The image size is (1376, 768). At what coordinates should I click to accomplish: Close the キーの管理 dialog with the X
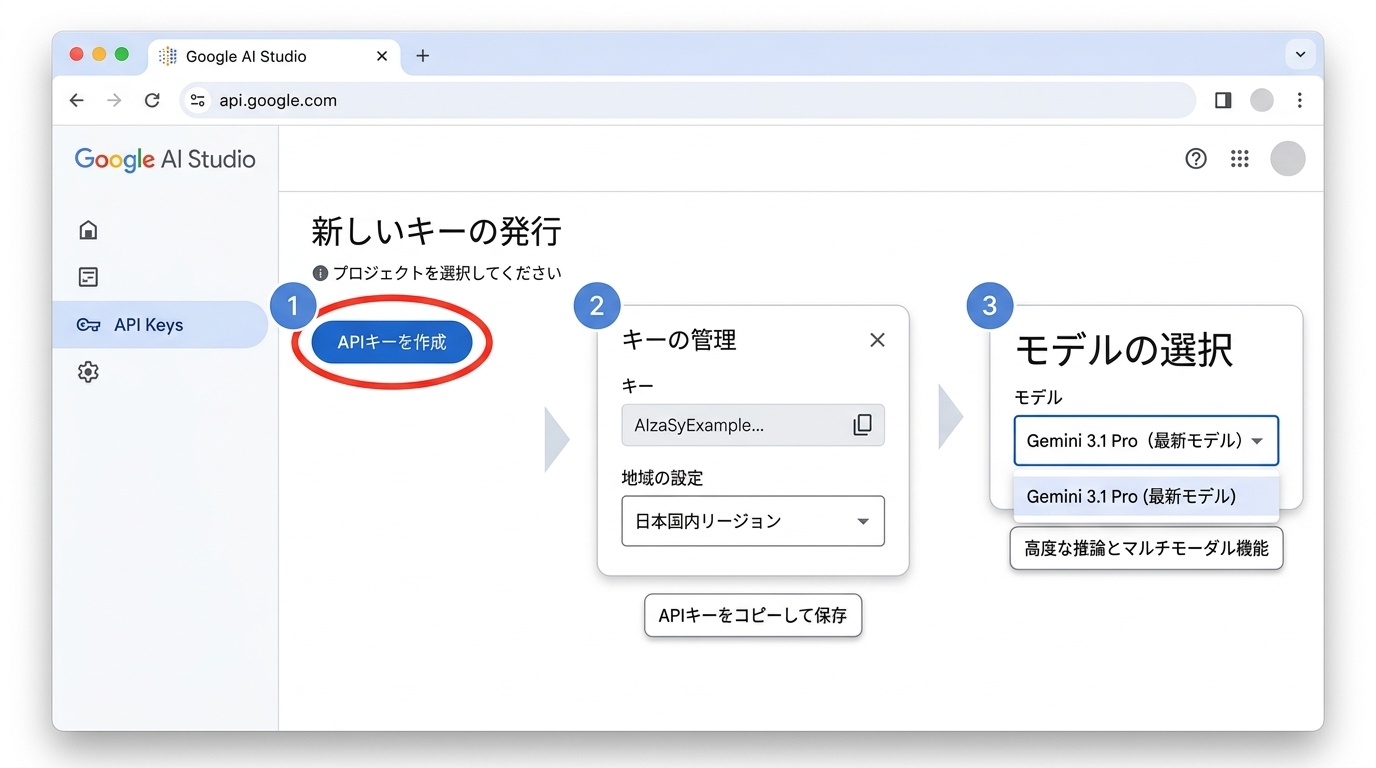[x=877, y=340]
